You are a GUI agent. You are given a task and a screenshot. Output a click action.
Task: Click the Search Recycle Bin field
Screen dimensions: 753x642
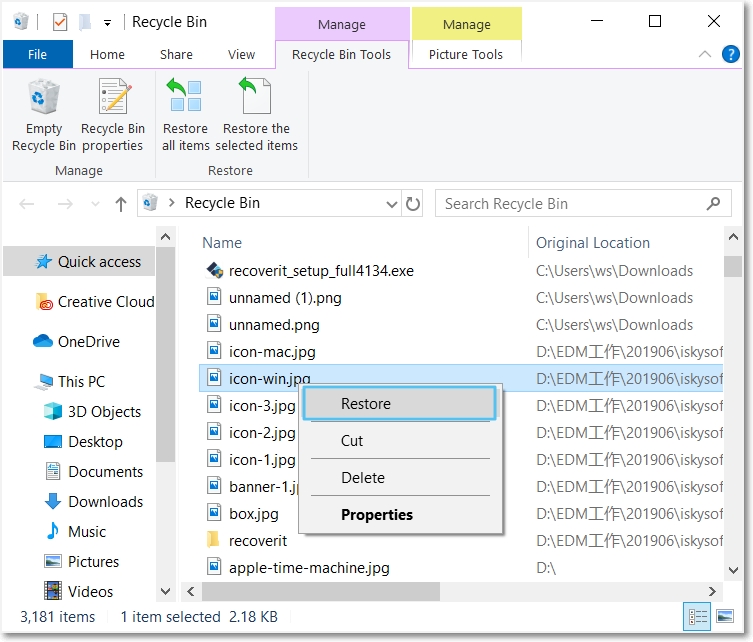coord(571,204)
